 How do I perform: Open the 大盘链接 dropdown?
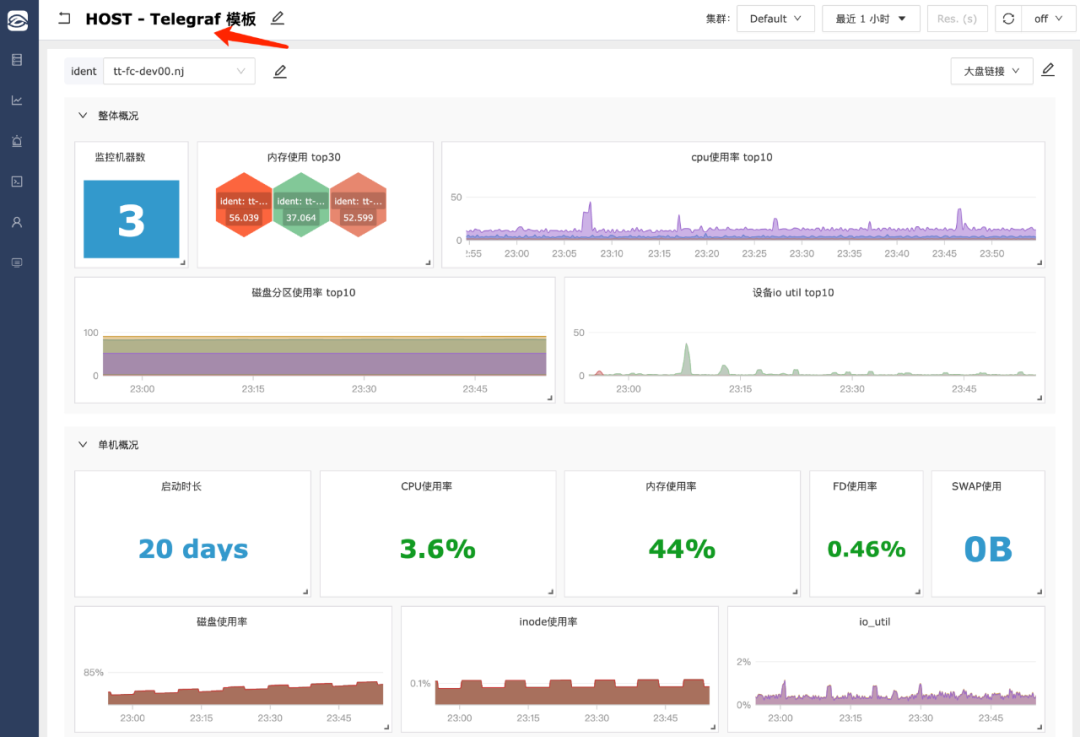coord(992,71)
